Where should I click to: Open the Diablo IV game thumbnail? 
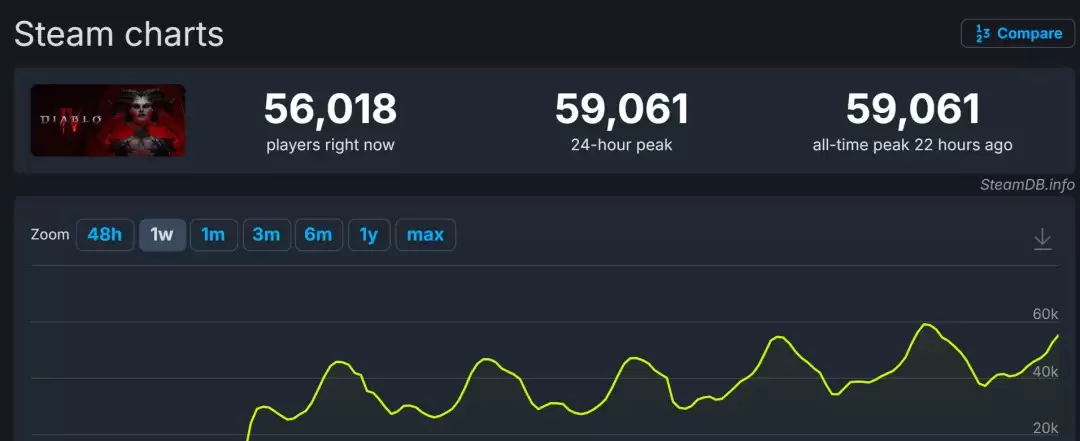tap(108, 121)
